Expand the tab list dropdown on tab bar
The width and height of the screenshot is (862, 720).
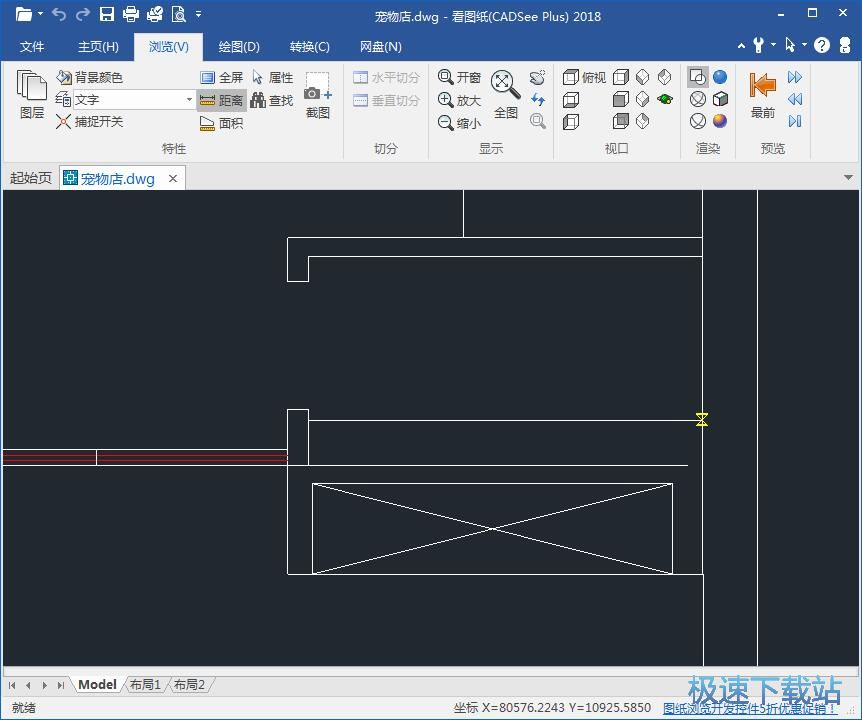[x=847, y=177]
